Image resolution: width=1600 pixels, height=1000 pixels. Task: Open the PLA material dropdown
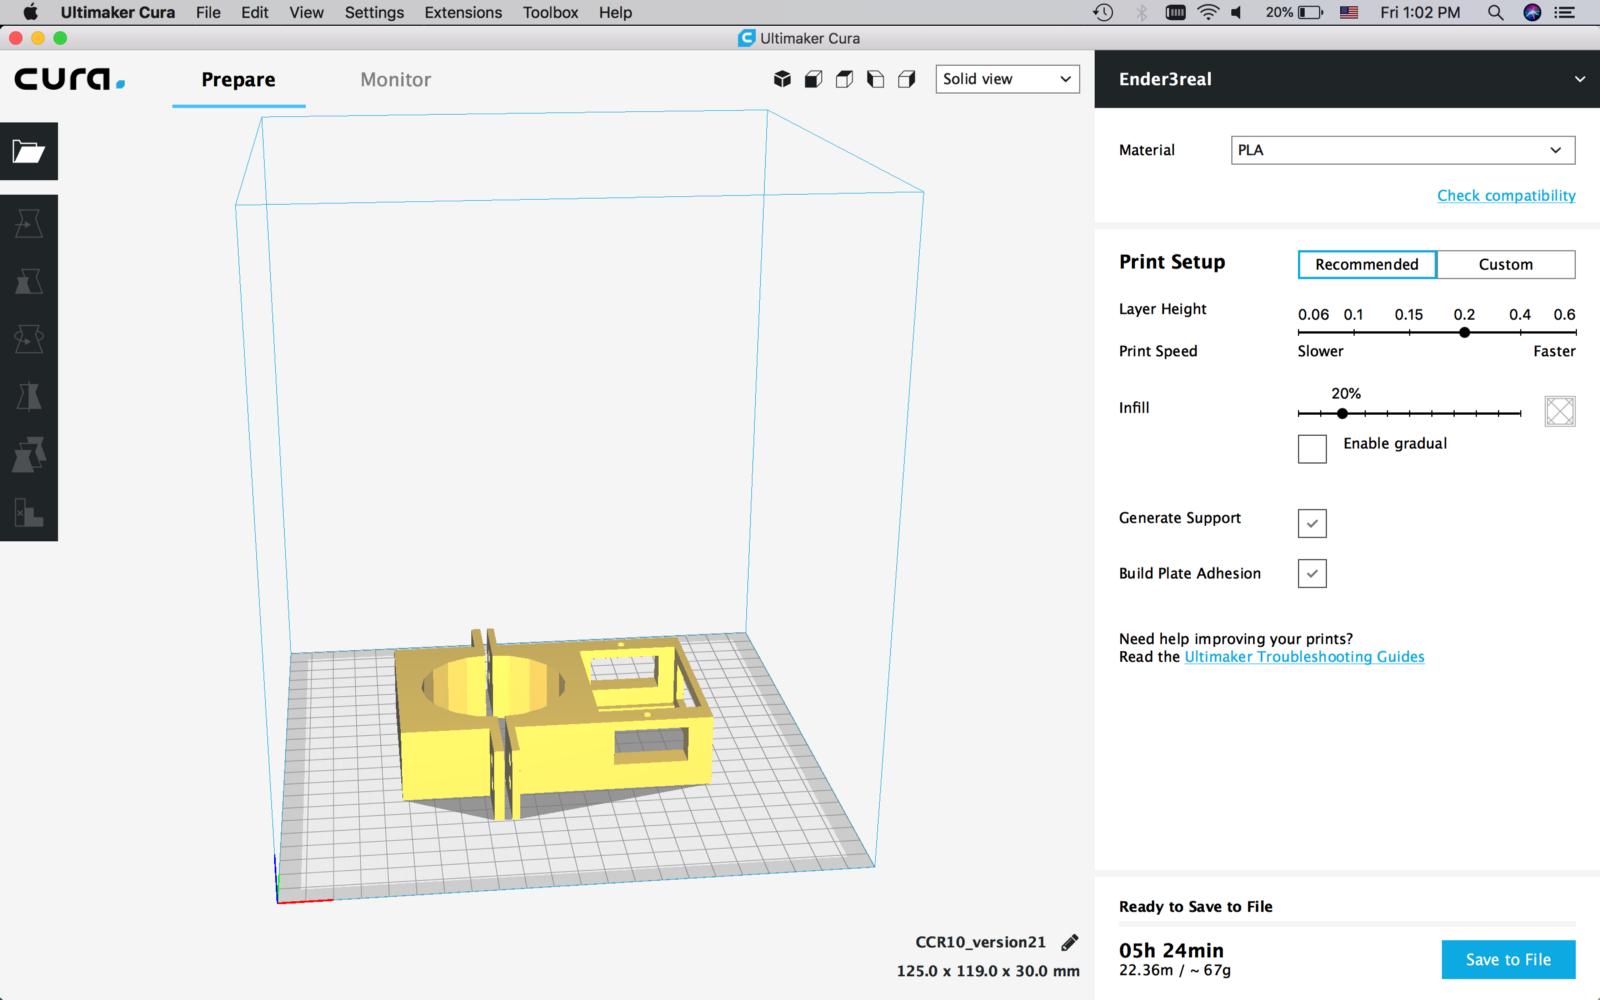1402,150
